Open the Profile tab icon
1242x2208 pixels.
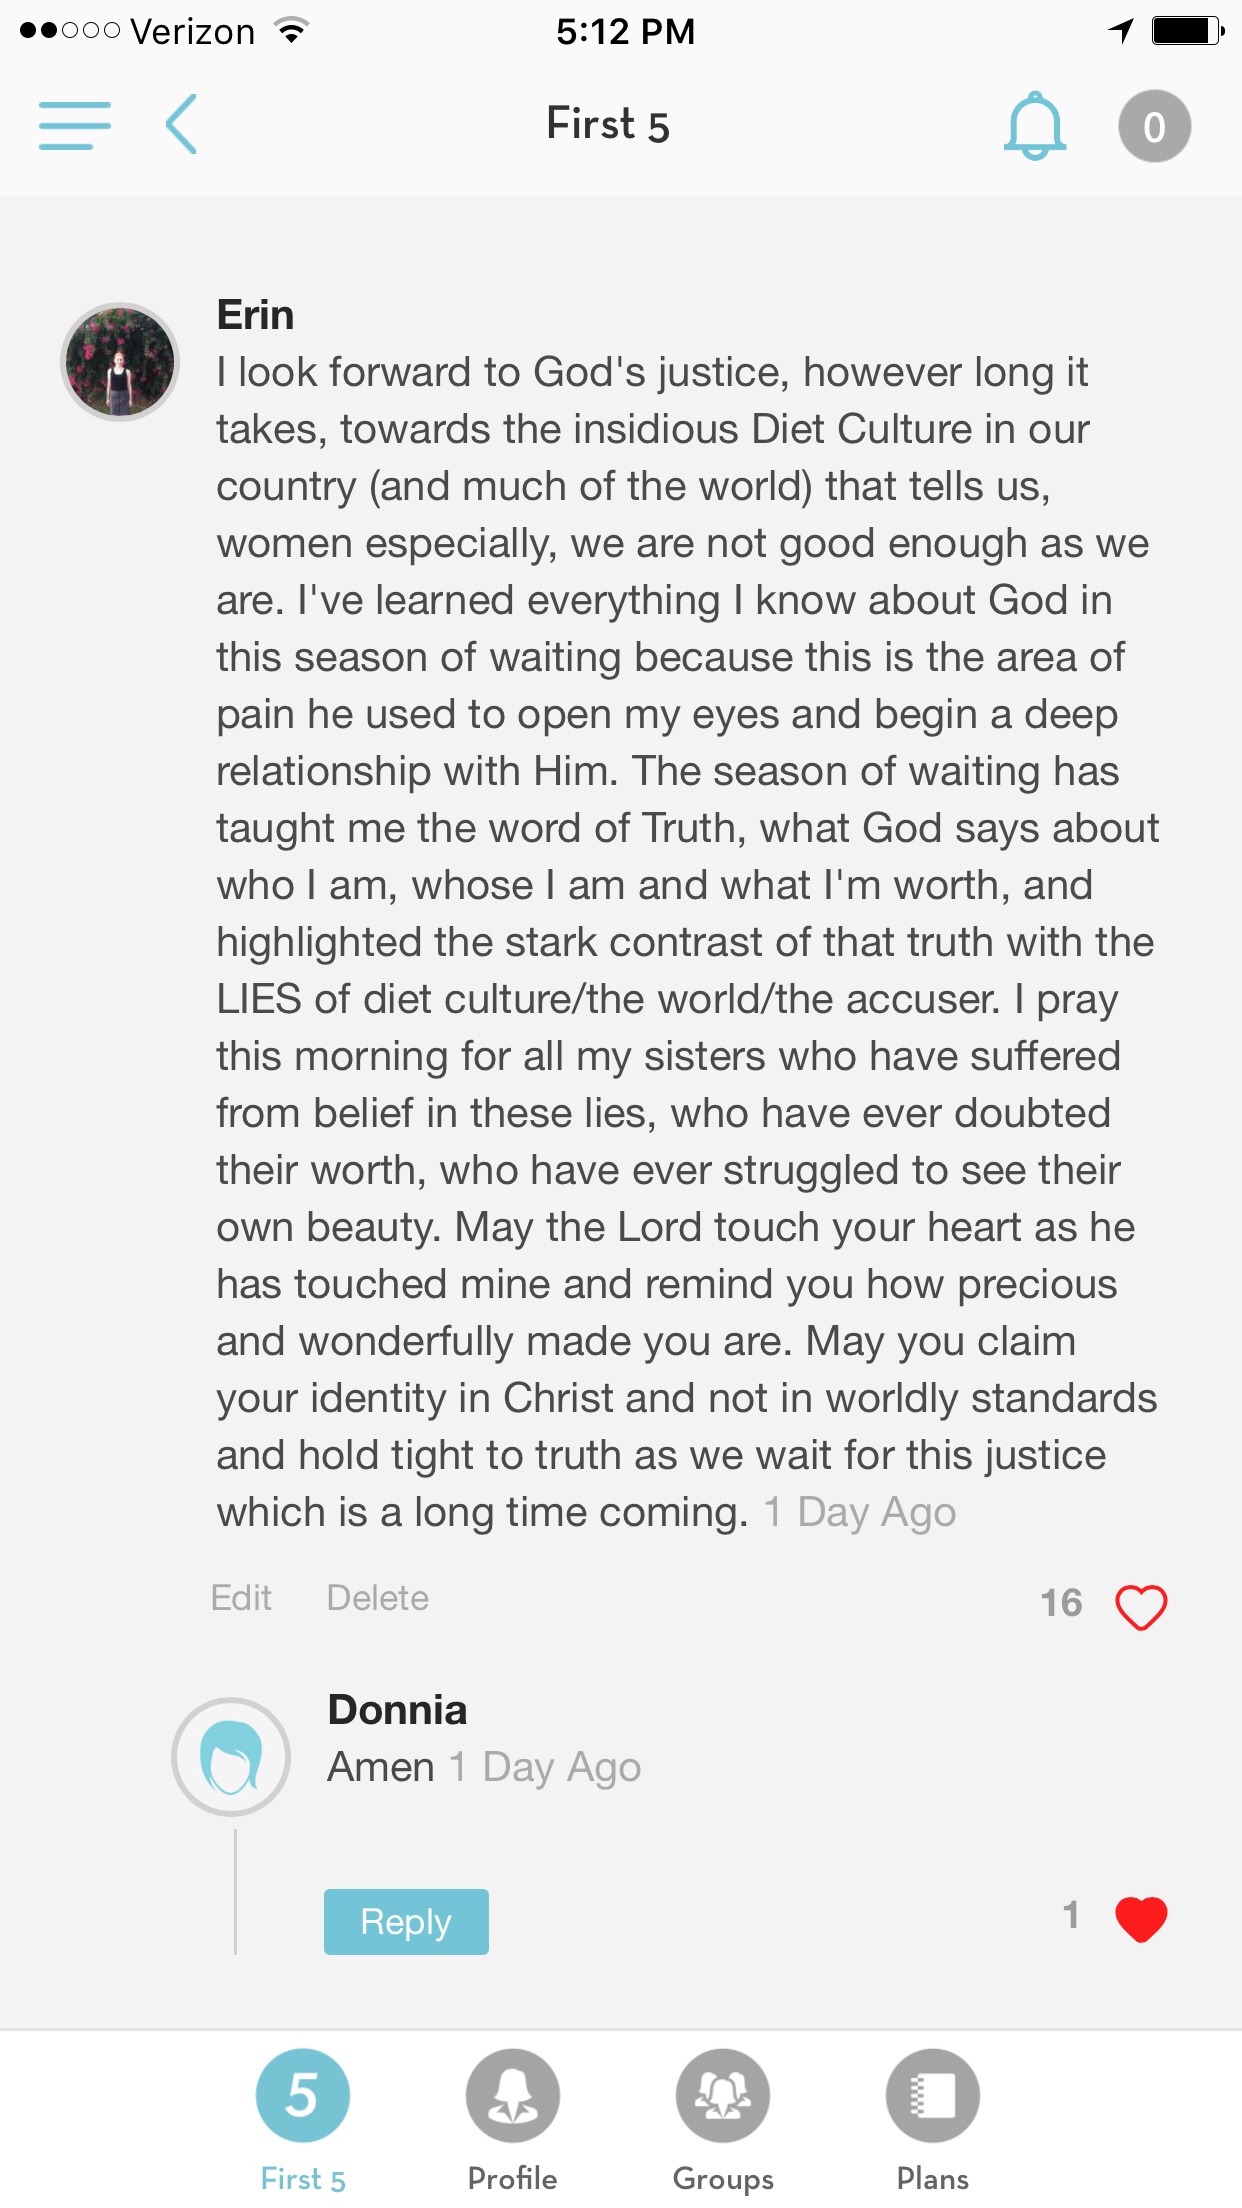(x=512, y=2095)
